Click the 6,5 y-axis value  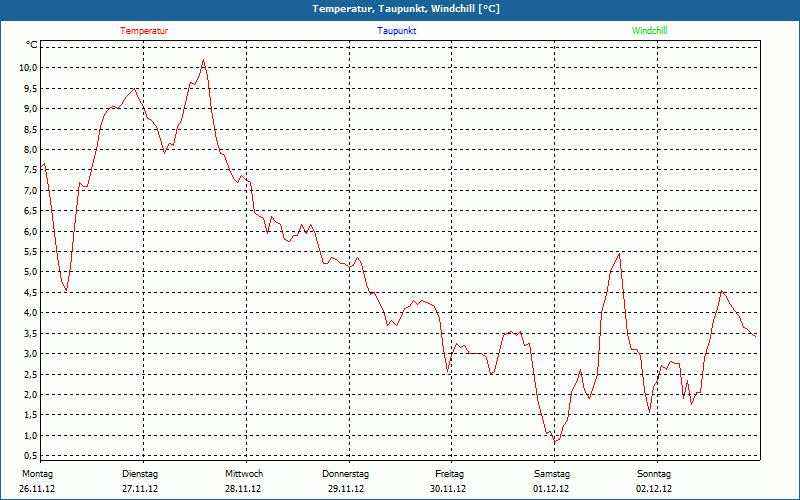[x=31, y=211]
